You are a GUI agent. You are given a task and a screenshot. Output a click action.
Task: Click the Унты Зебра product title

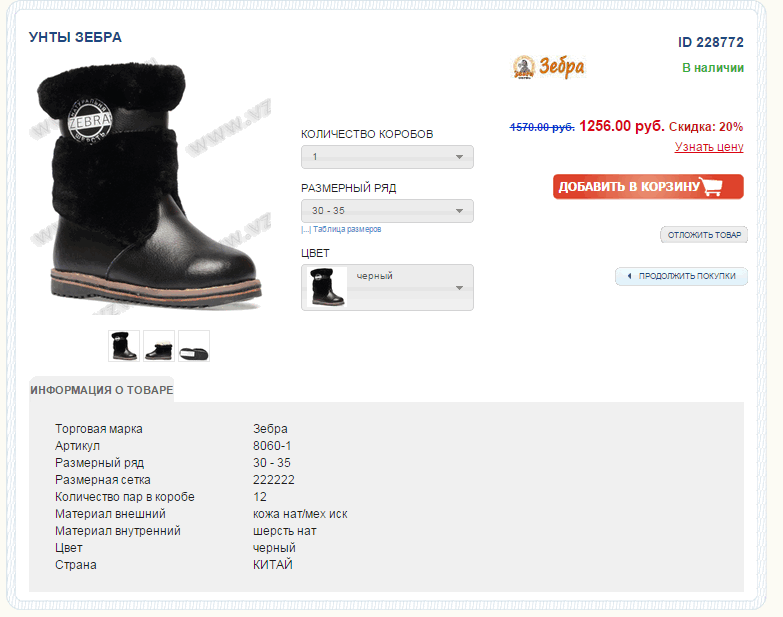coord(75,37)
